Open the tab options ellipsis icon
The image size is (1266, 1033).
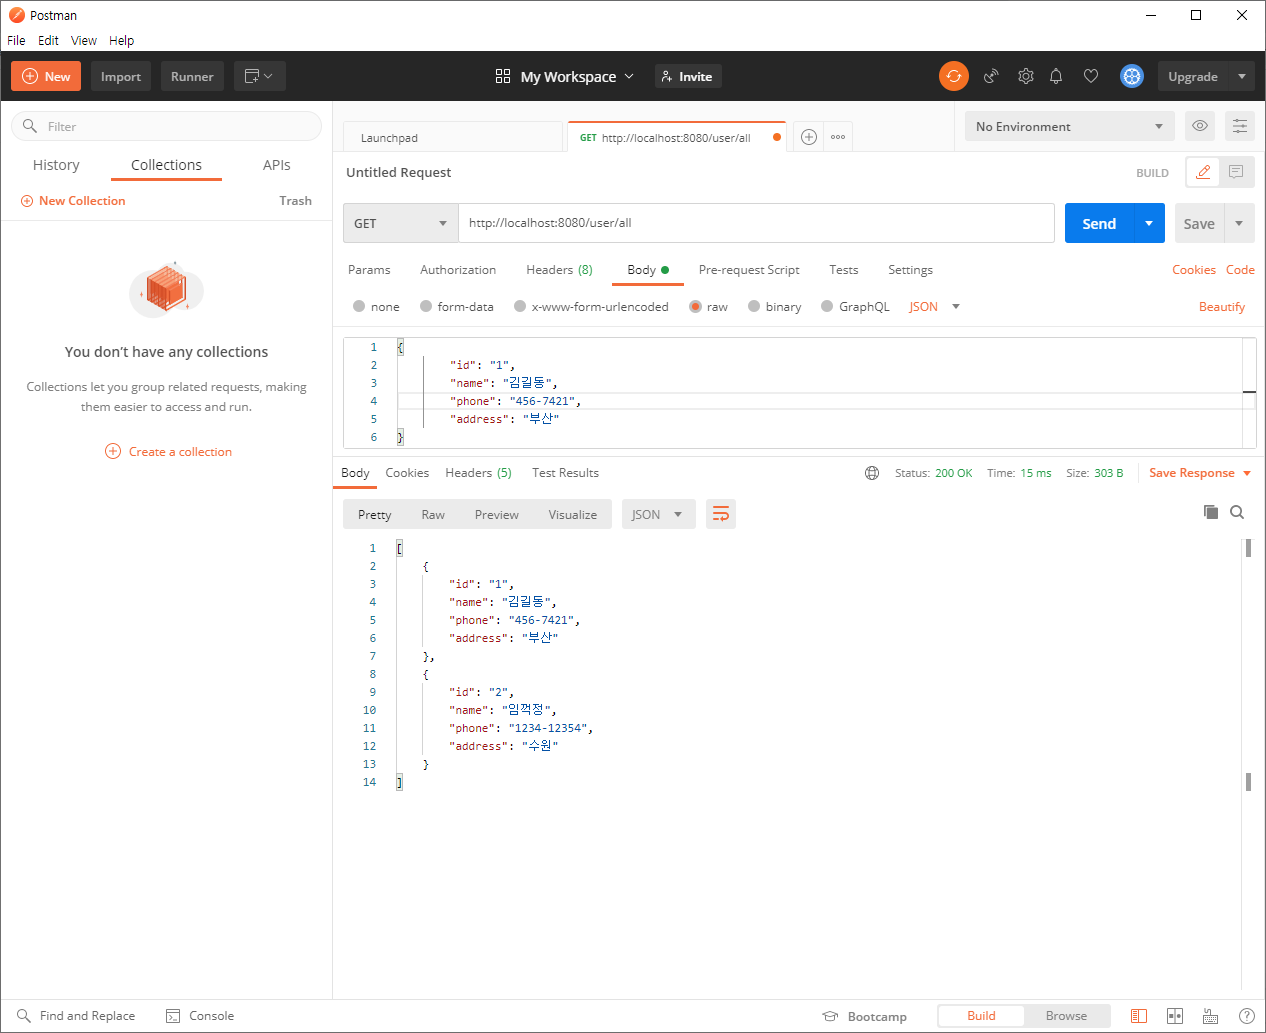point(838,137)
